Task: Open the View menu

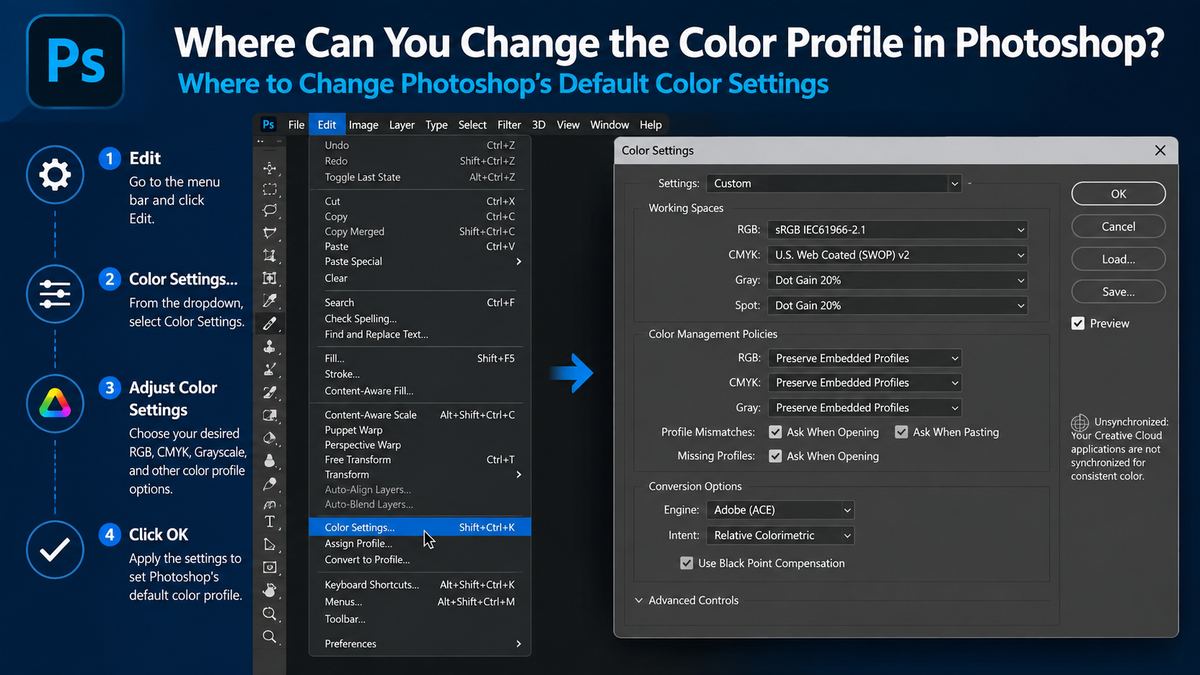Action: [x=568, y=125]
